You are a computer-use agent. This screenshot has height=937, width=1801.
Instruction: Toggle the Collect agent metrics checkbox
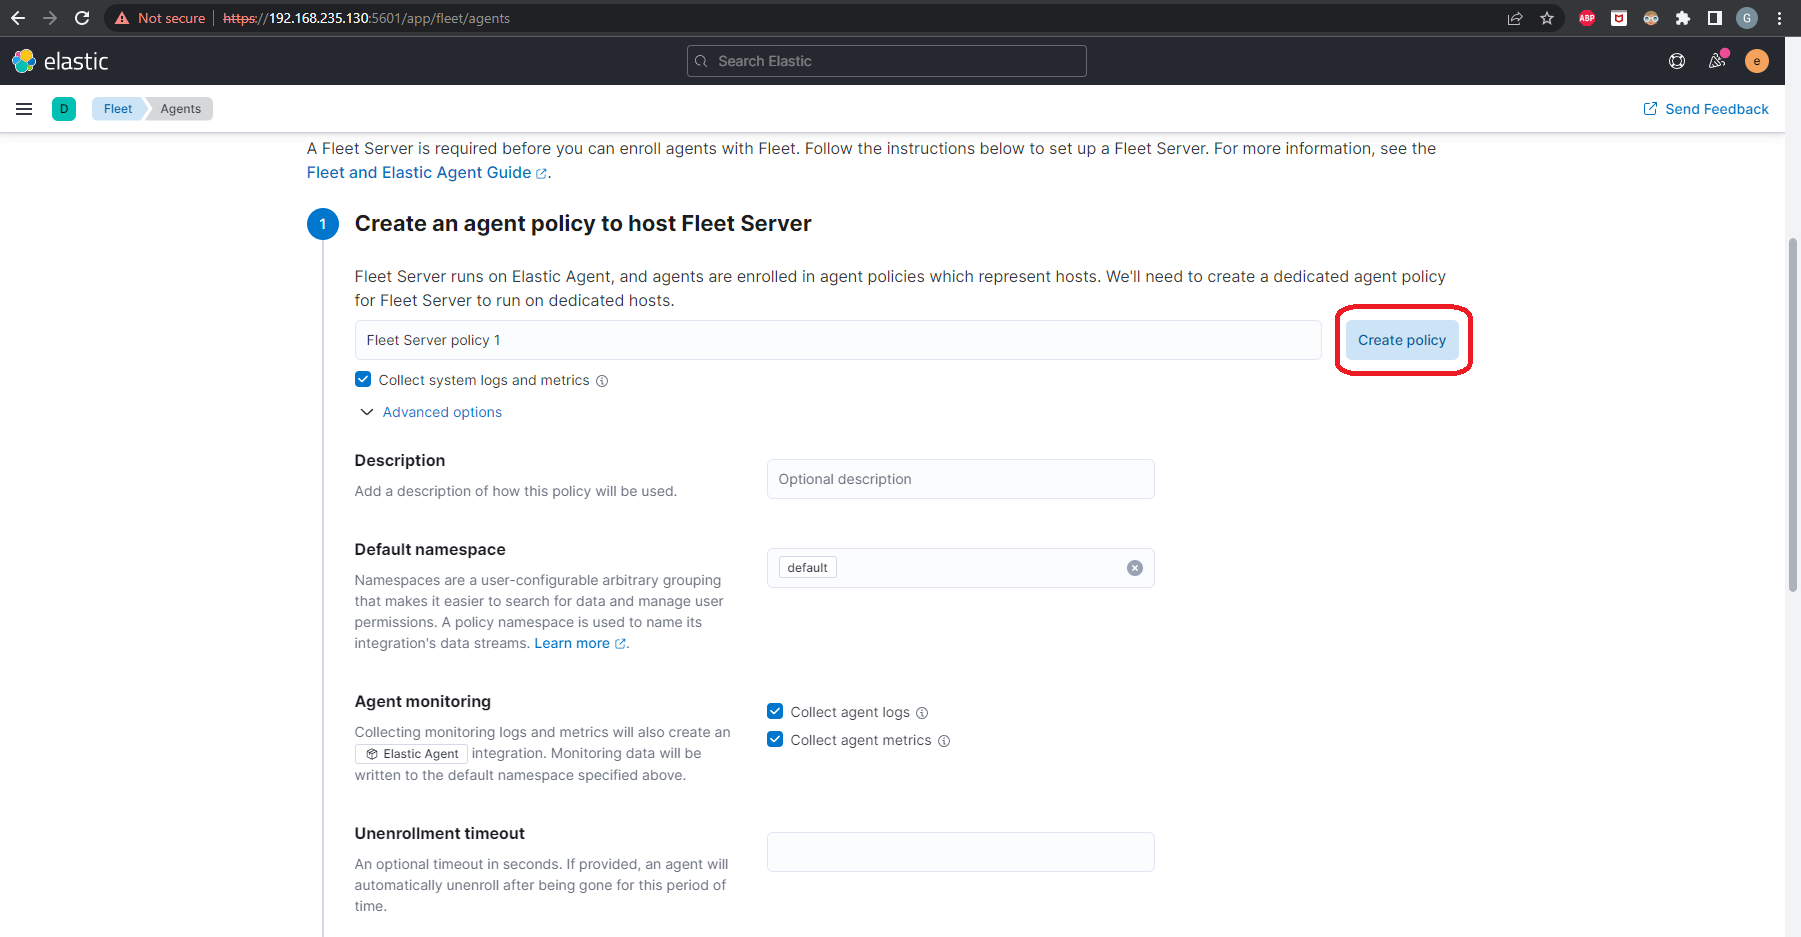click(x=775, y=740)
